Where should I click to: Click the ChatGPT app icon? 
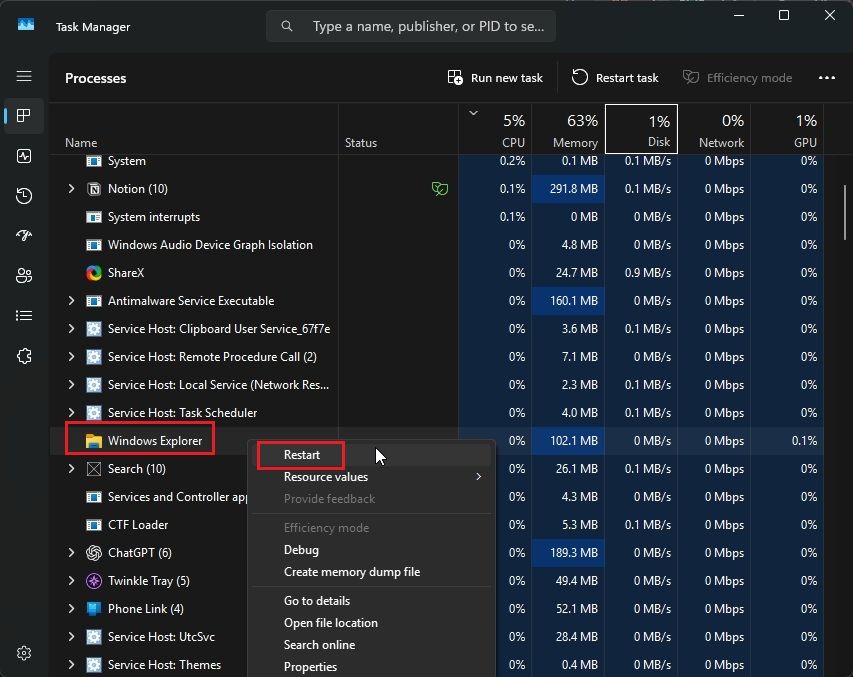coord(94,553)
